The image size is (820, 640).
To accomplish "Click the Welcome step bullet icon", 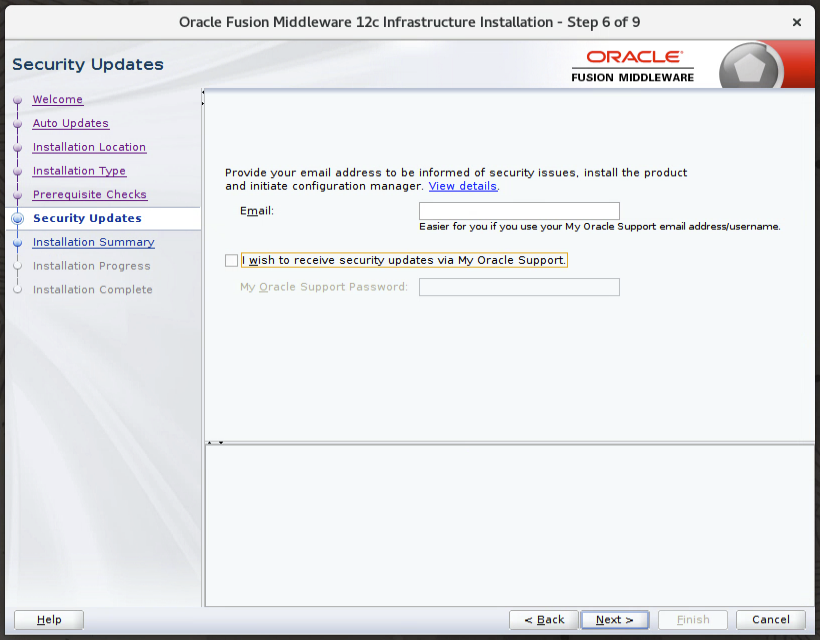I will click(18, 100).
